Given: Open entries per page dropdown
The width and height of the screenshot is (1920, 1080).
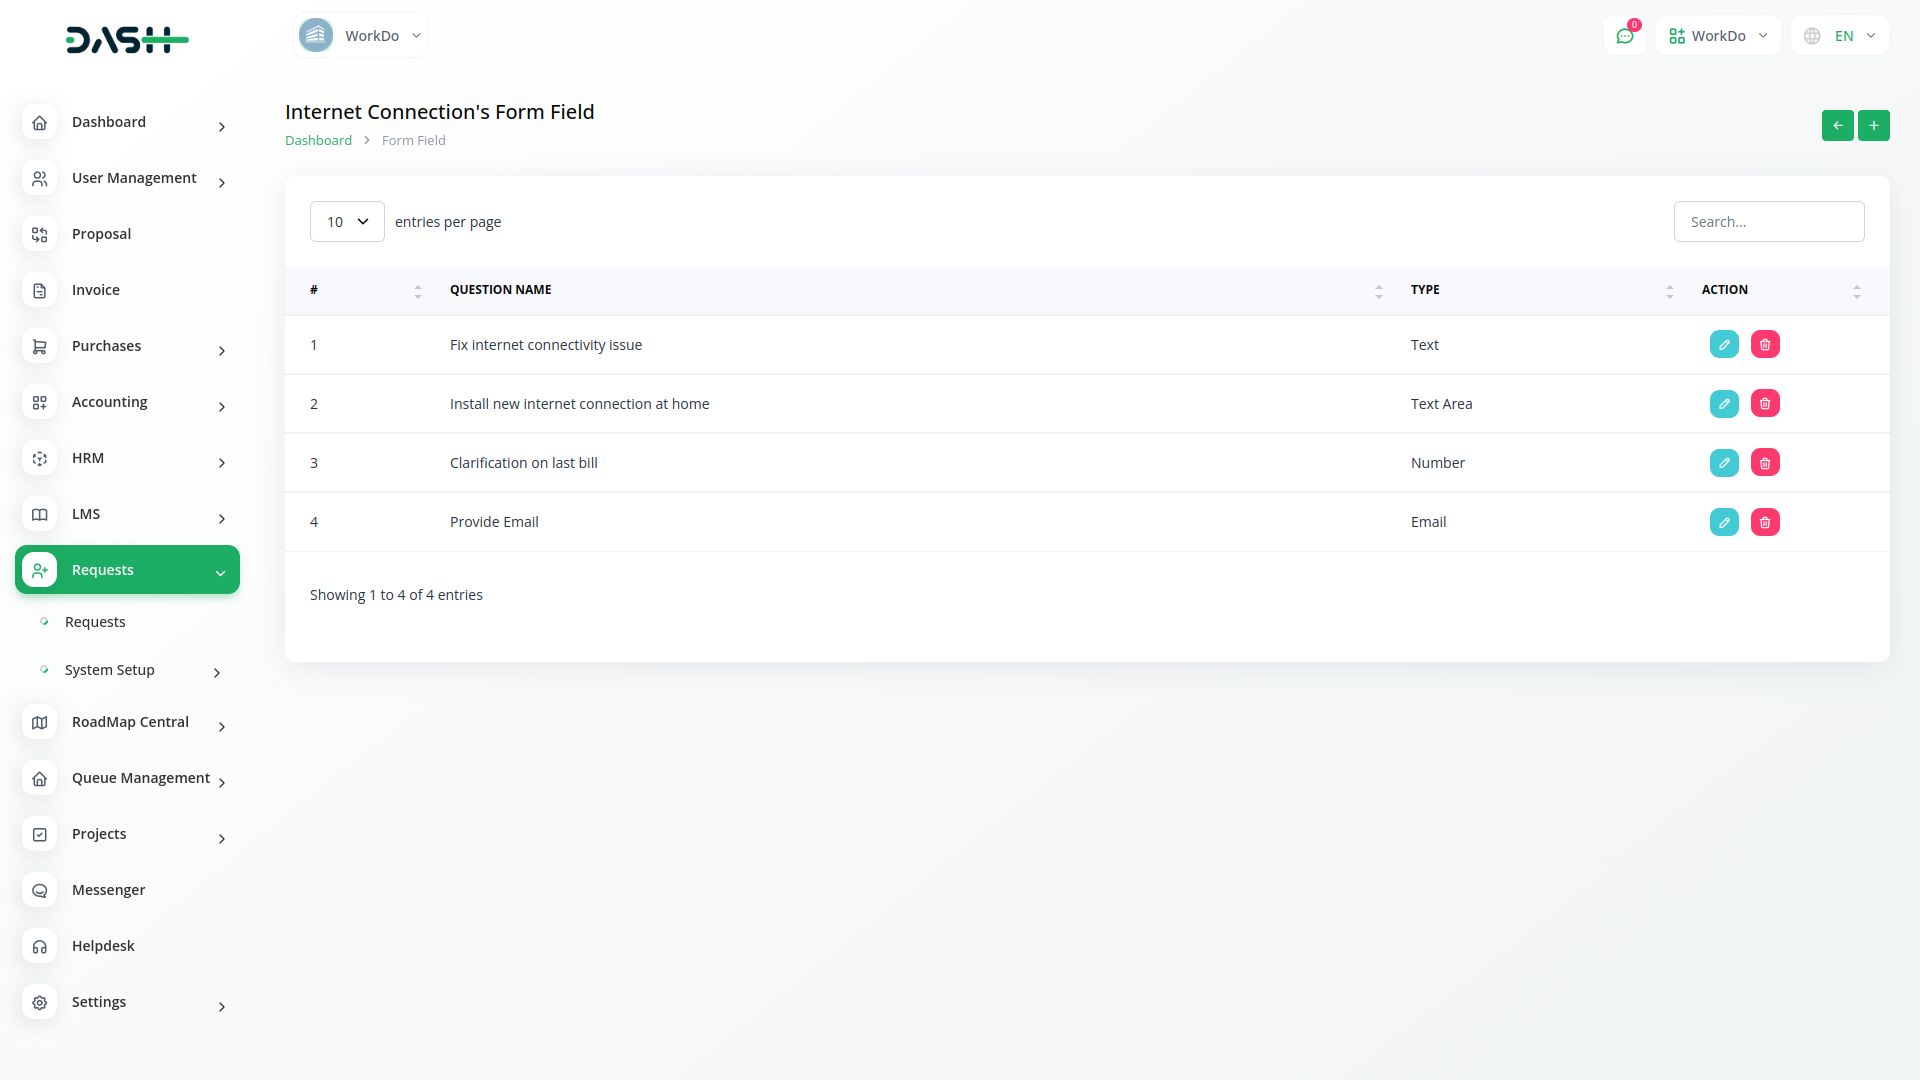Looking at the screenshot, I should pyautogui.click(x=347, y=222).
